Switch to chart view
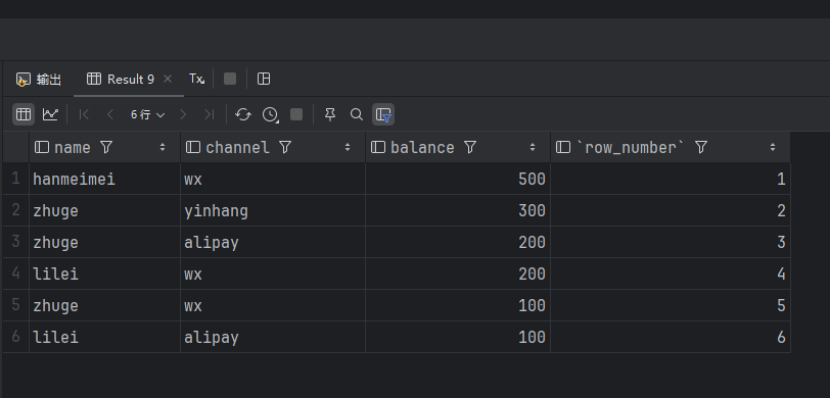Screen dimensions: 830x399 50,114
